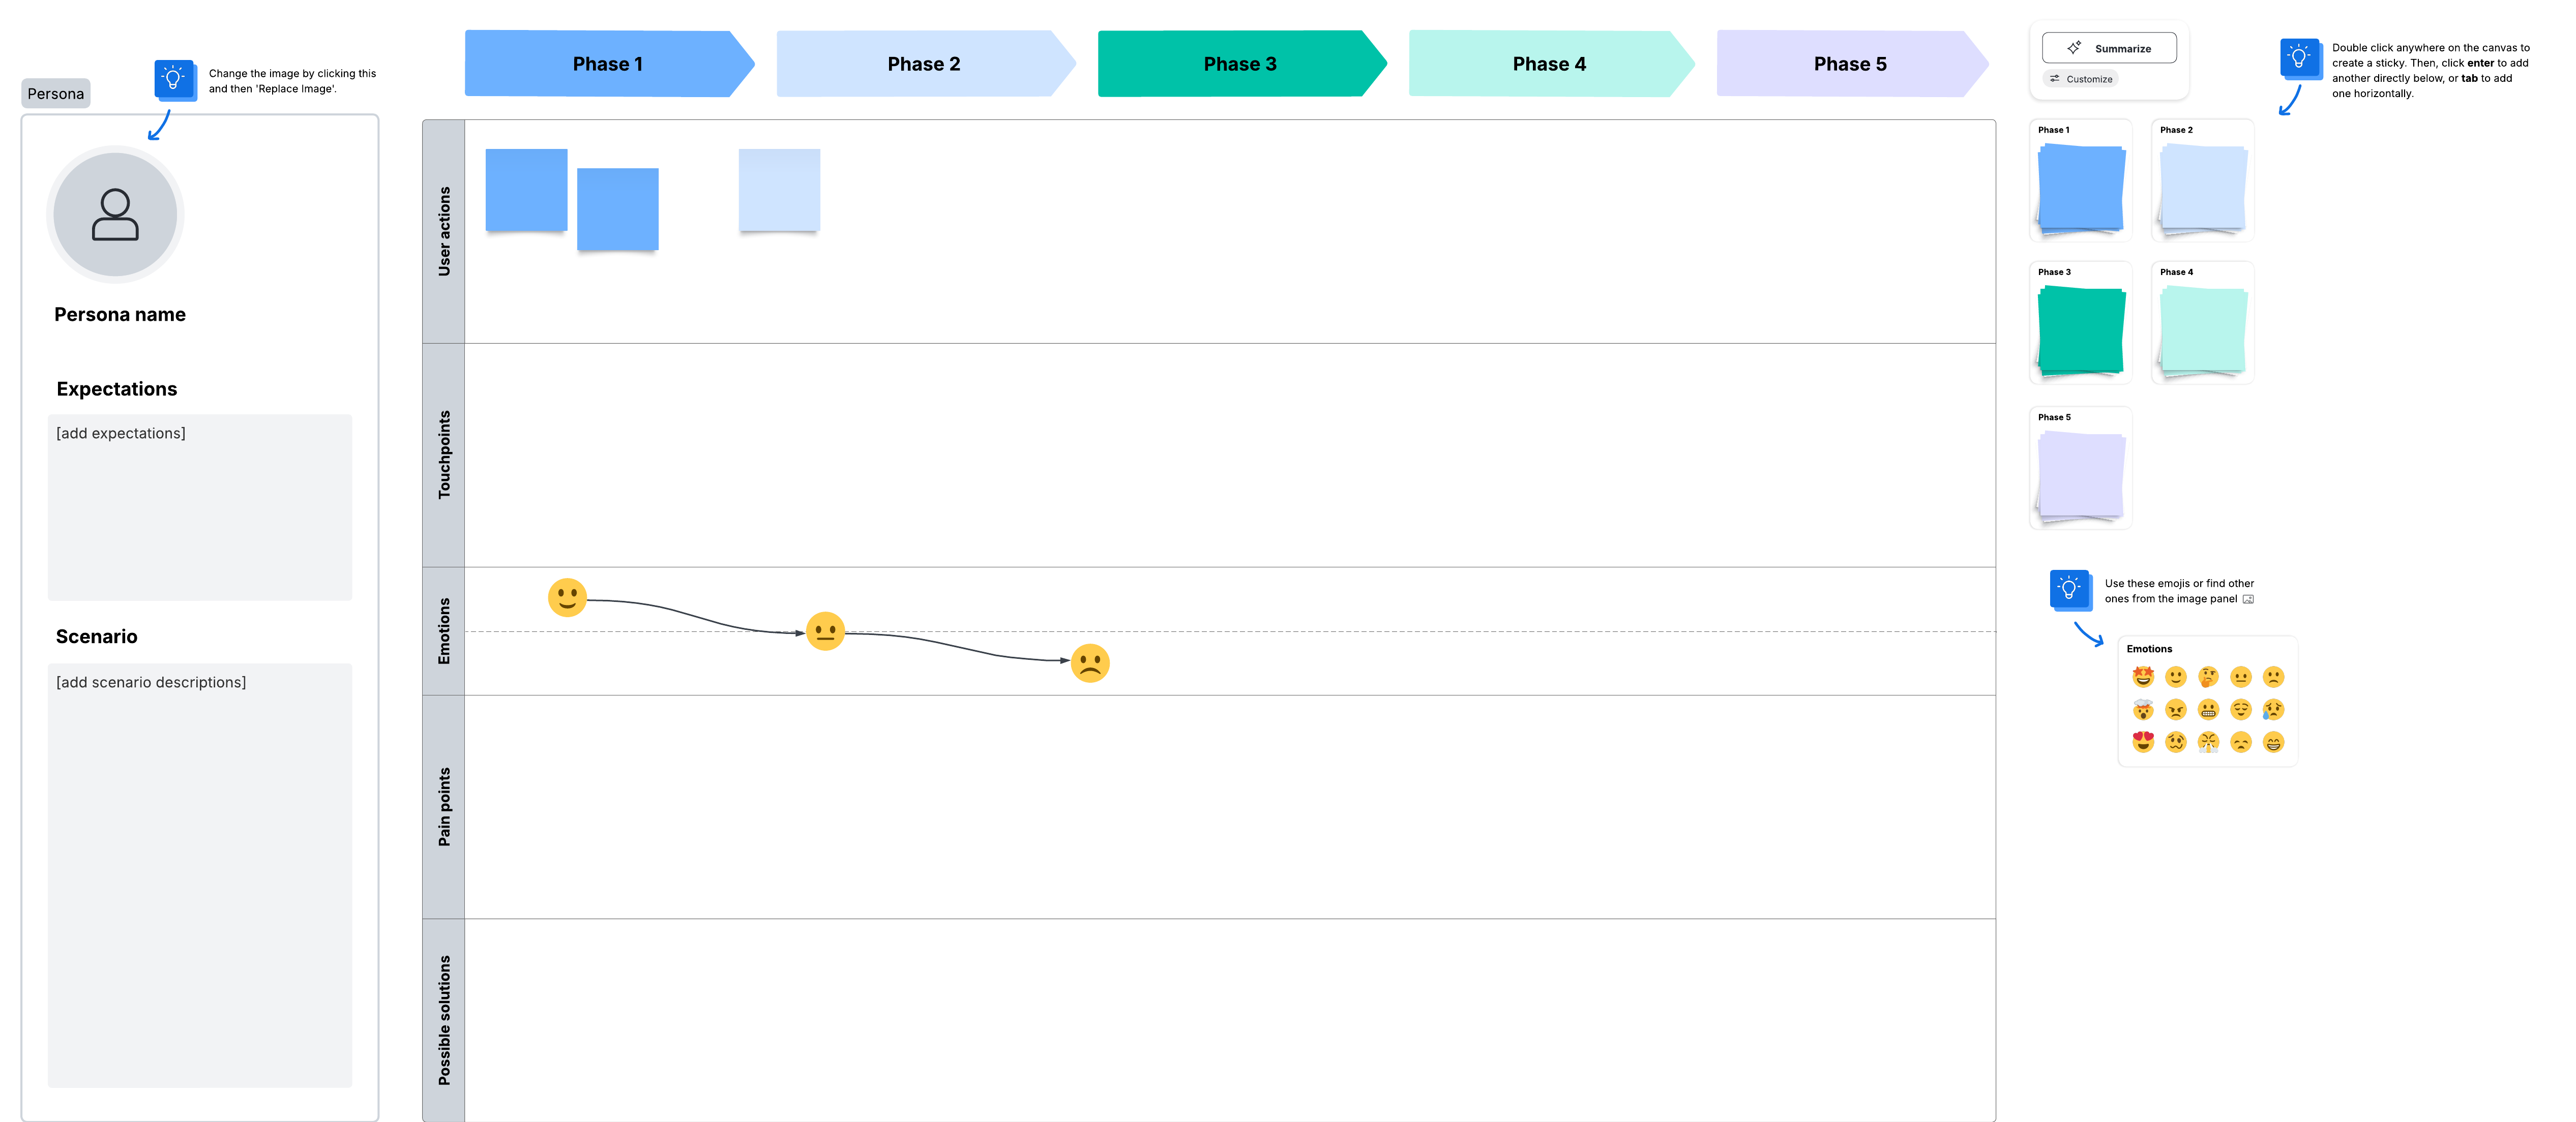Click the angry red-browed emoji
The width and height of the screenshot is (2576, 1122).
(2175, 710)
